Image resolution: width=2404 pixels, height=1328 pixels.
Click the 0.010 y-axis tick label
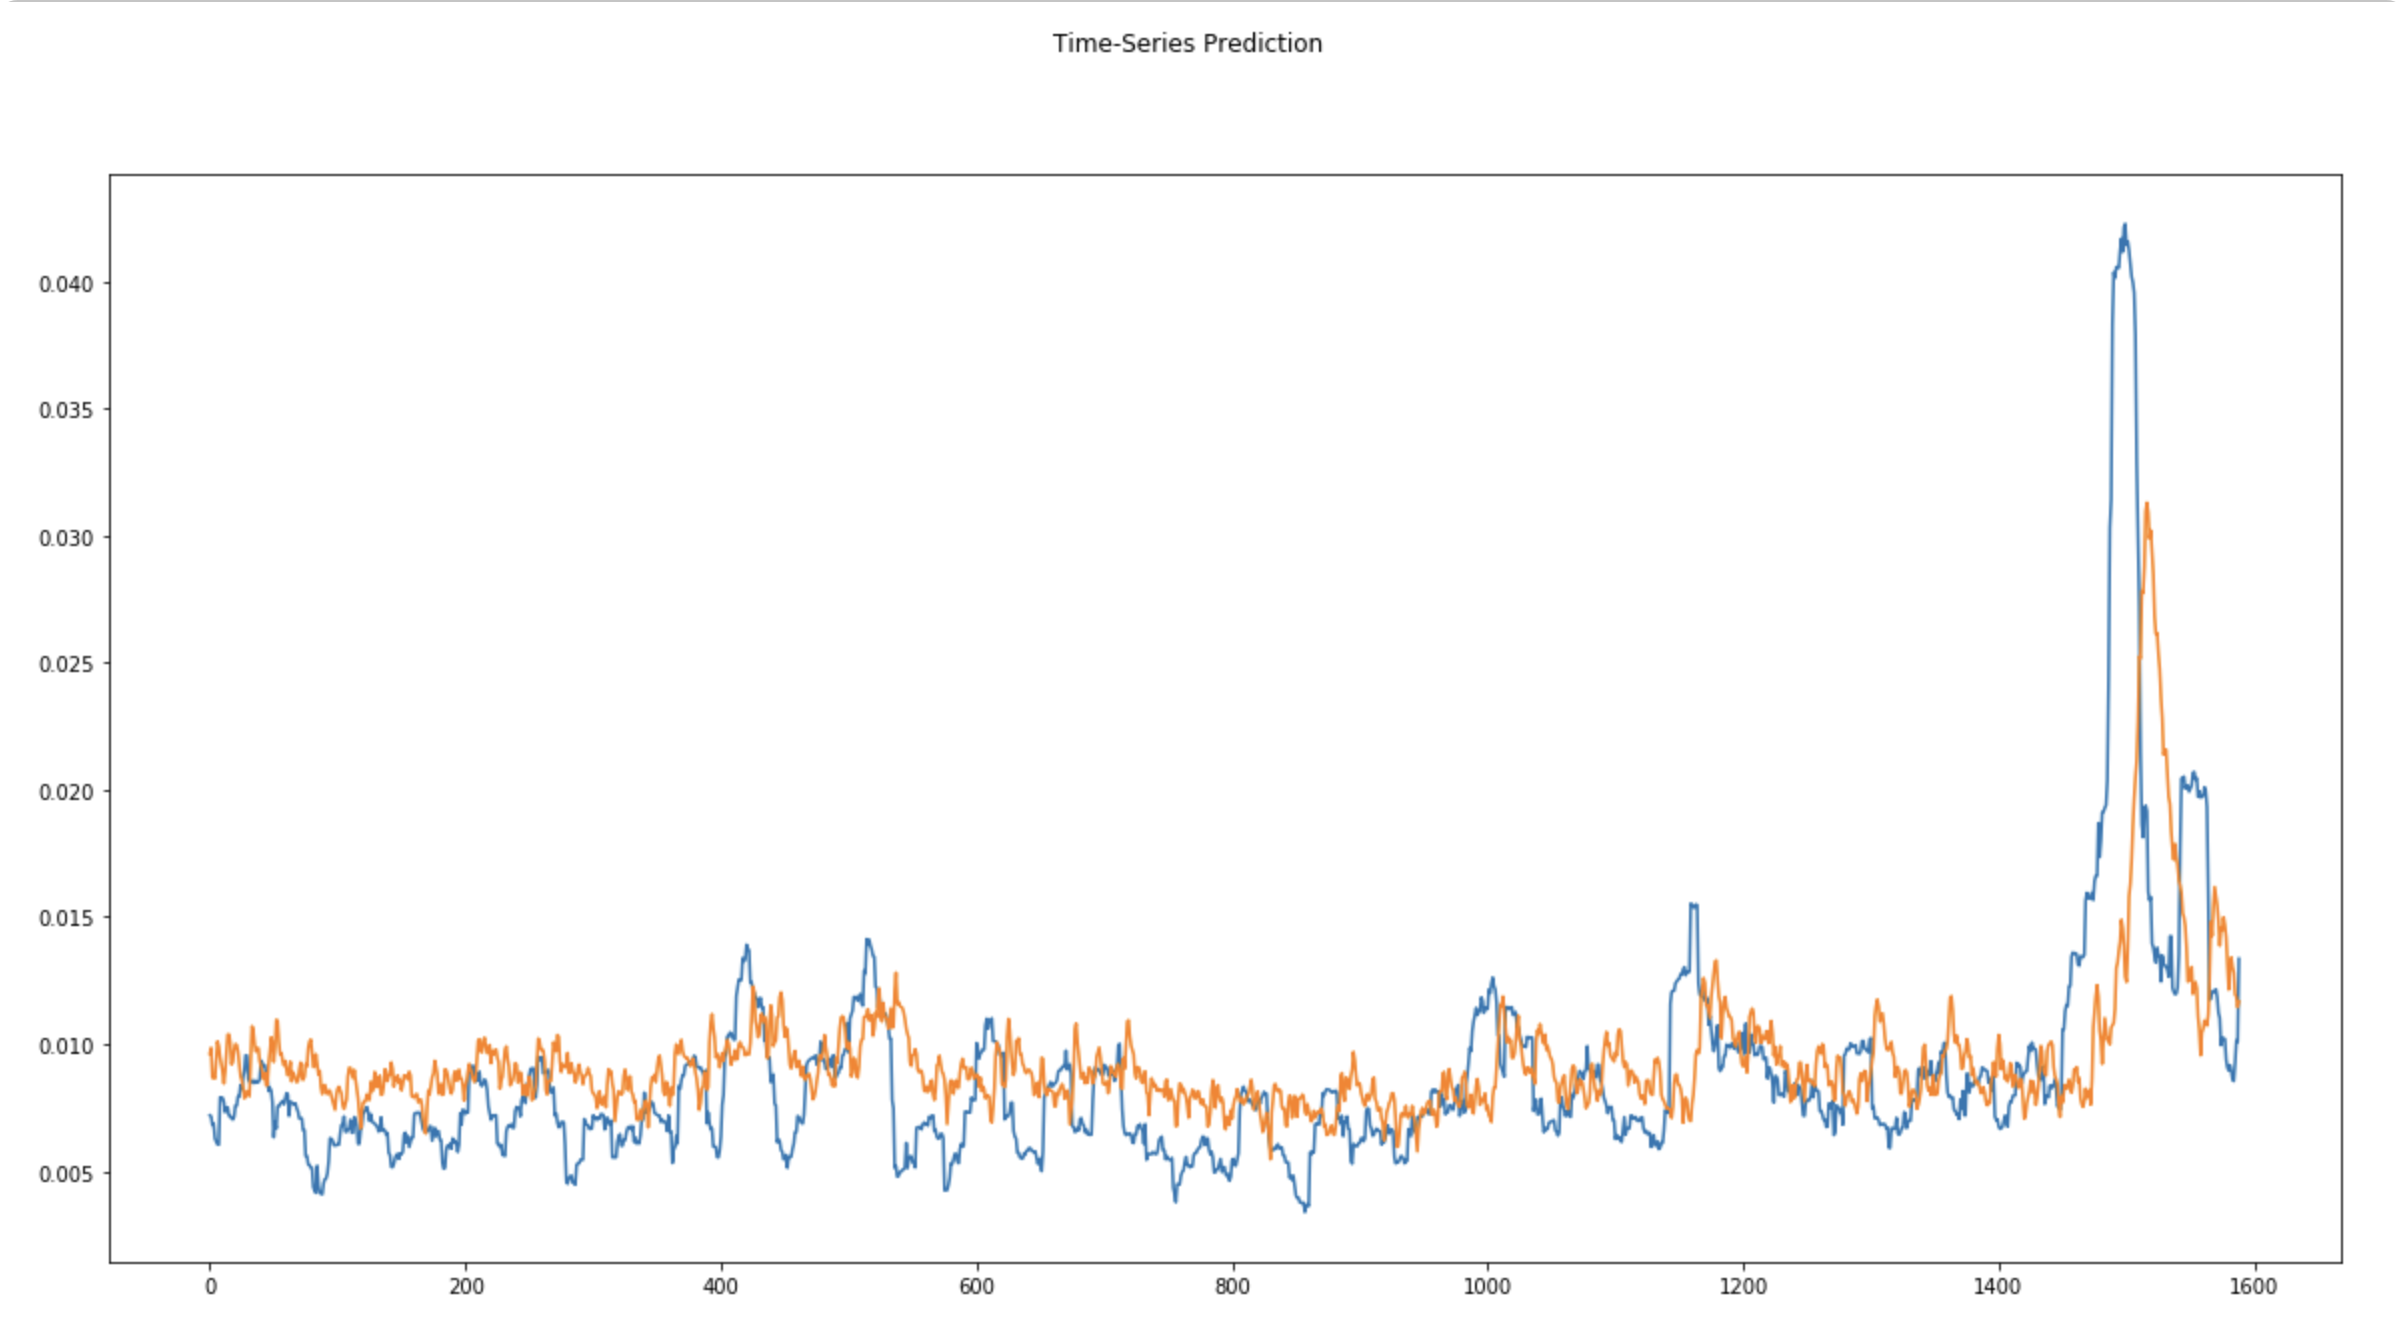[x=66, y=1046]
